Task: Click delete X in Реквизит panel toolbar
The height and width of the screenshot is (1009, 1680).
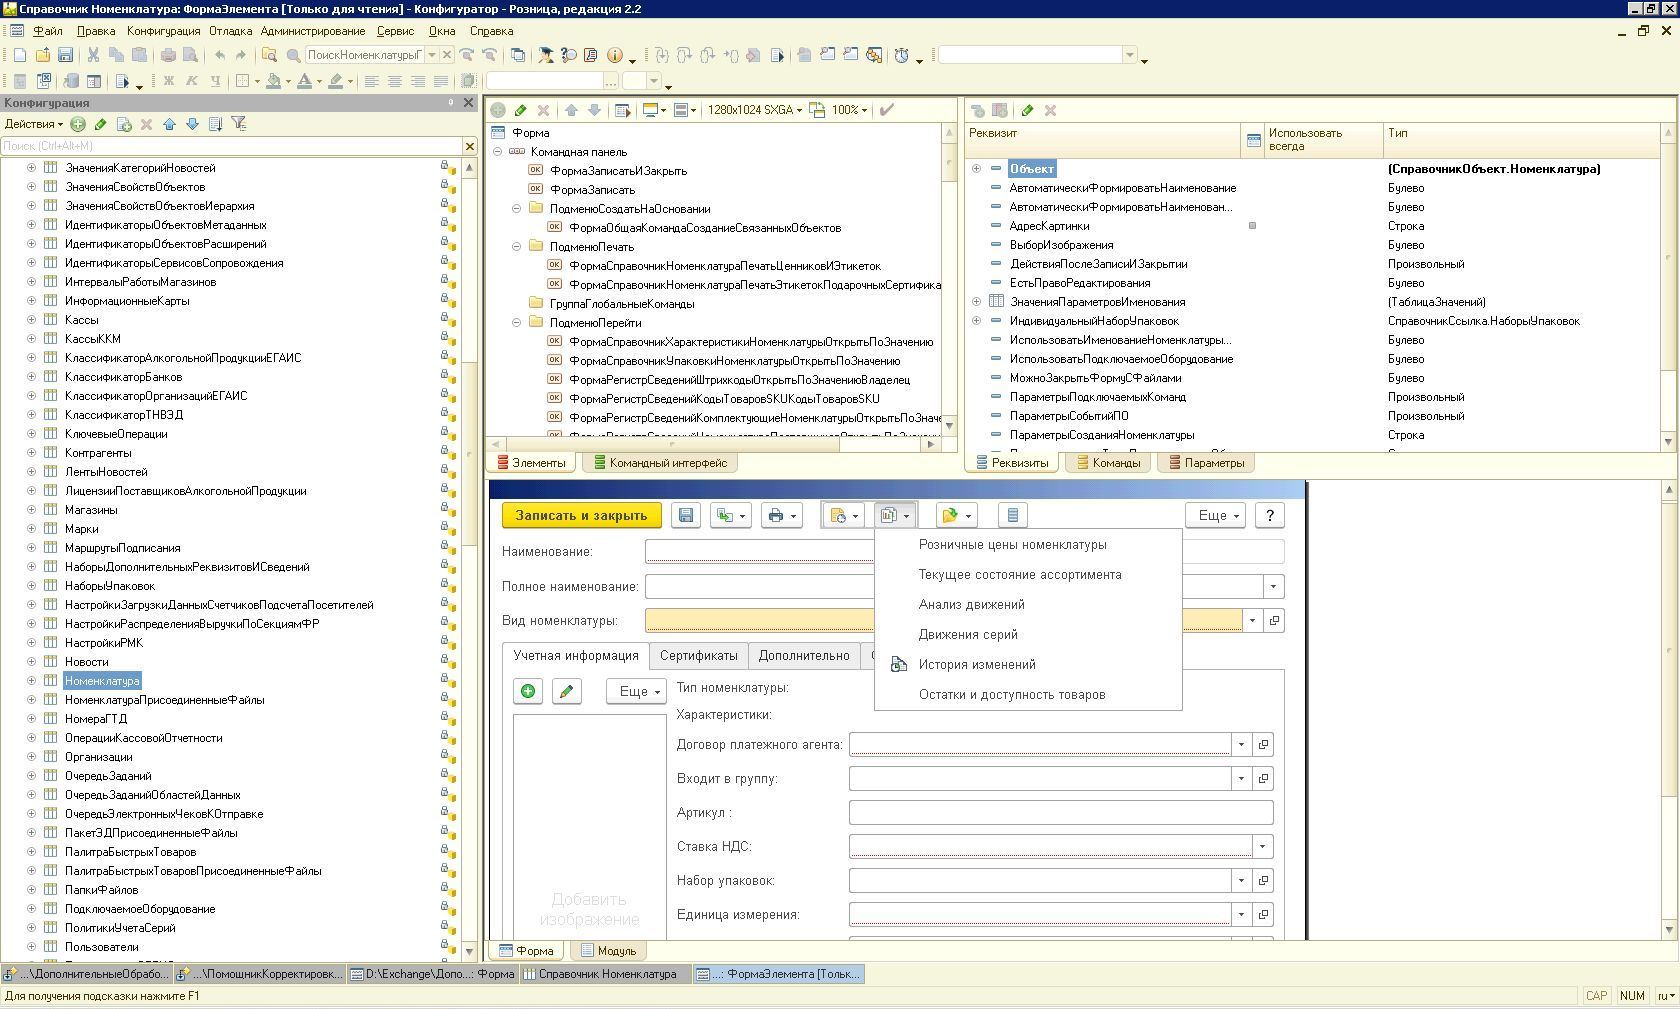Action: tap(1050, 110)
